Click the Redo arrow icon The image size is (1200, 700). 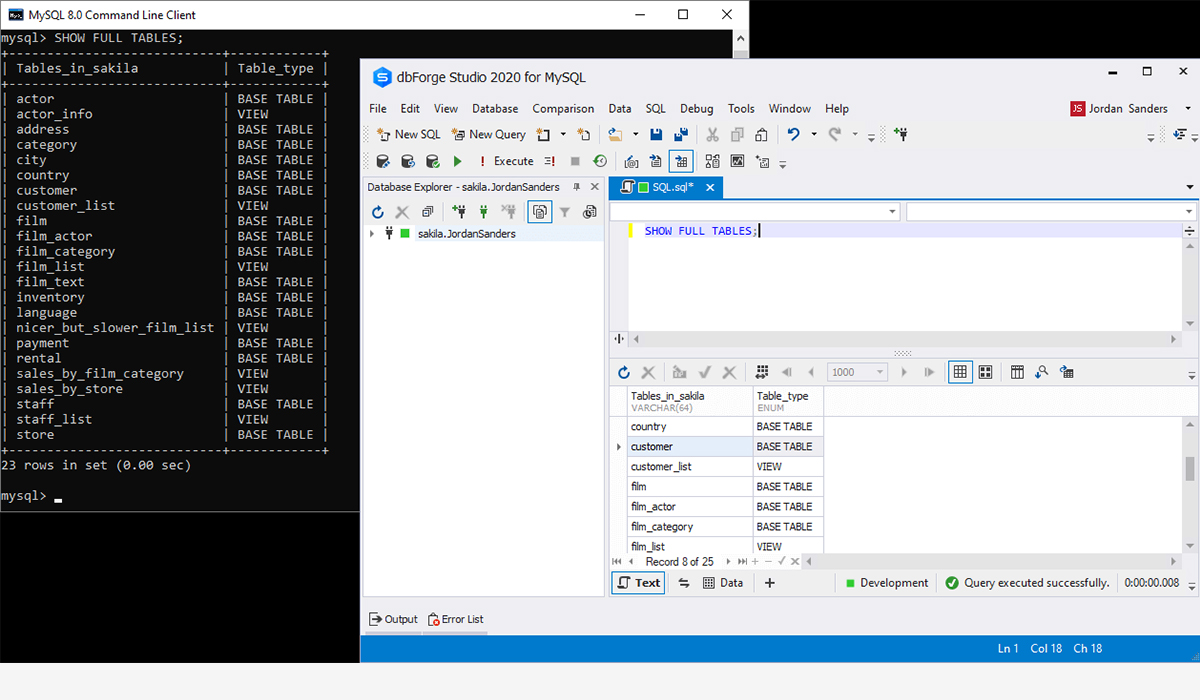pos(834,134)
